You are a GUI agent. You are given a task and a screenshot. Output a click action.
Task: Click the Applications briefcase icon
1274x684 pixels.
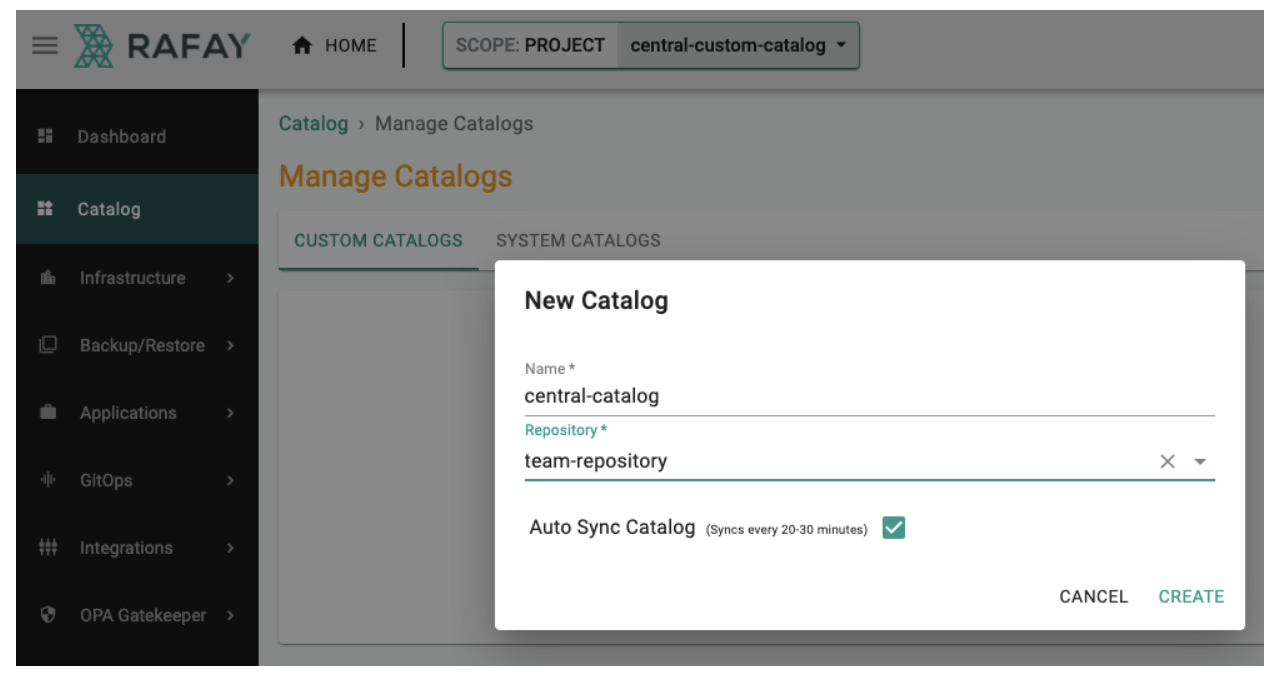pos(45,413)
